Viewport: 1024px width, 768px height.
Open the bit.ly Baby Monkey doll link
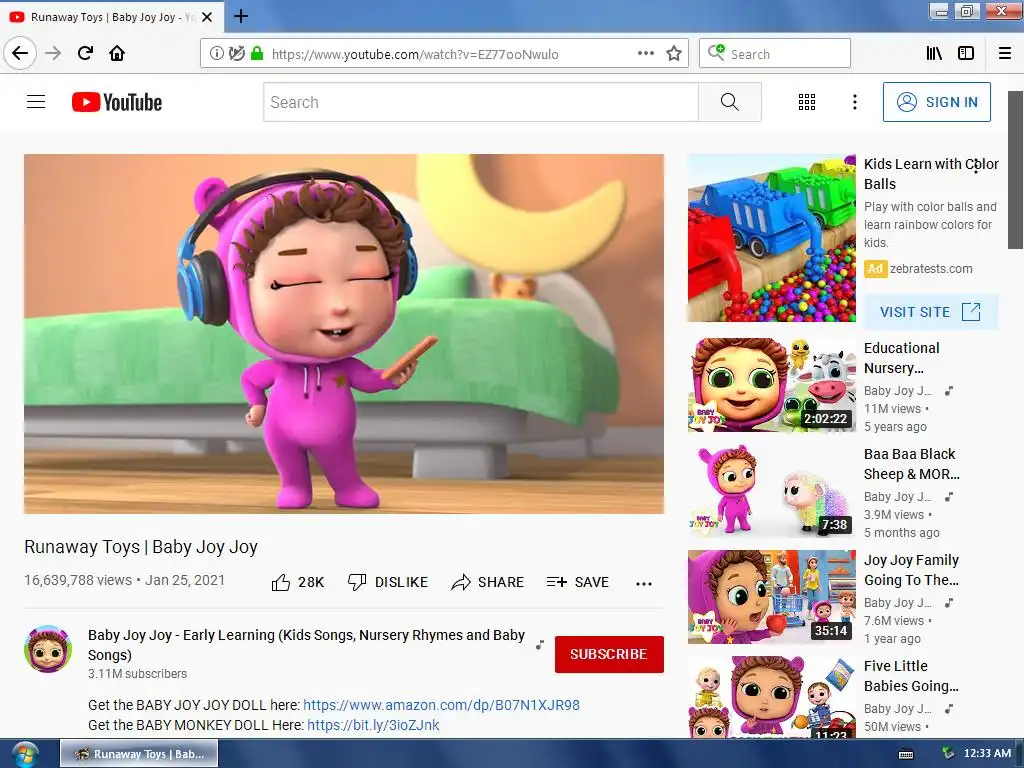[x=373, y=725]
